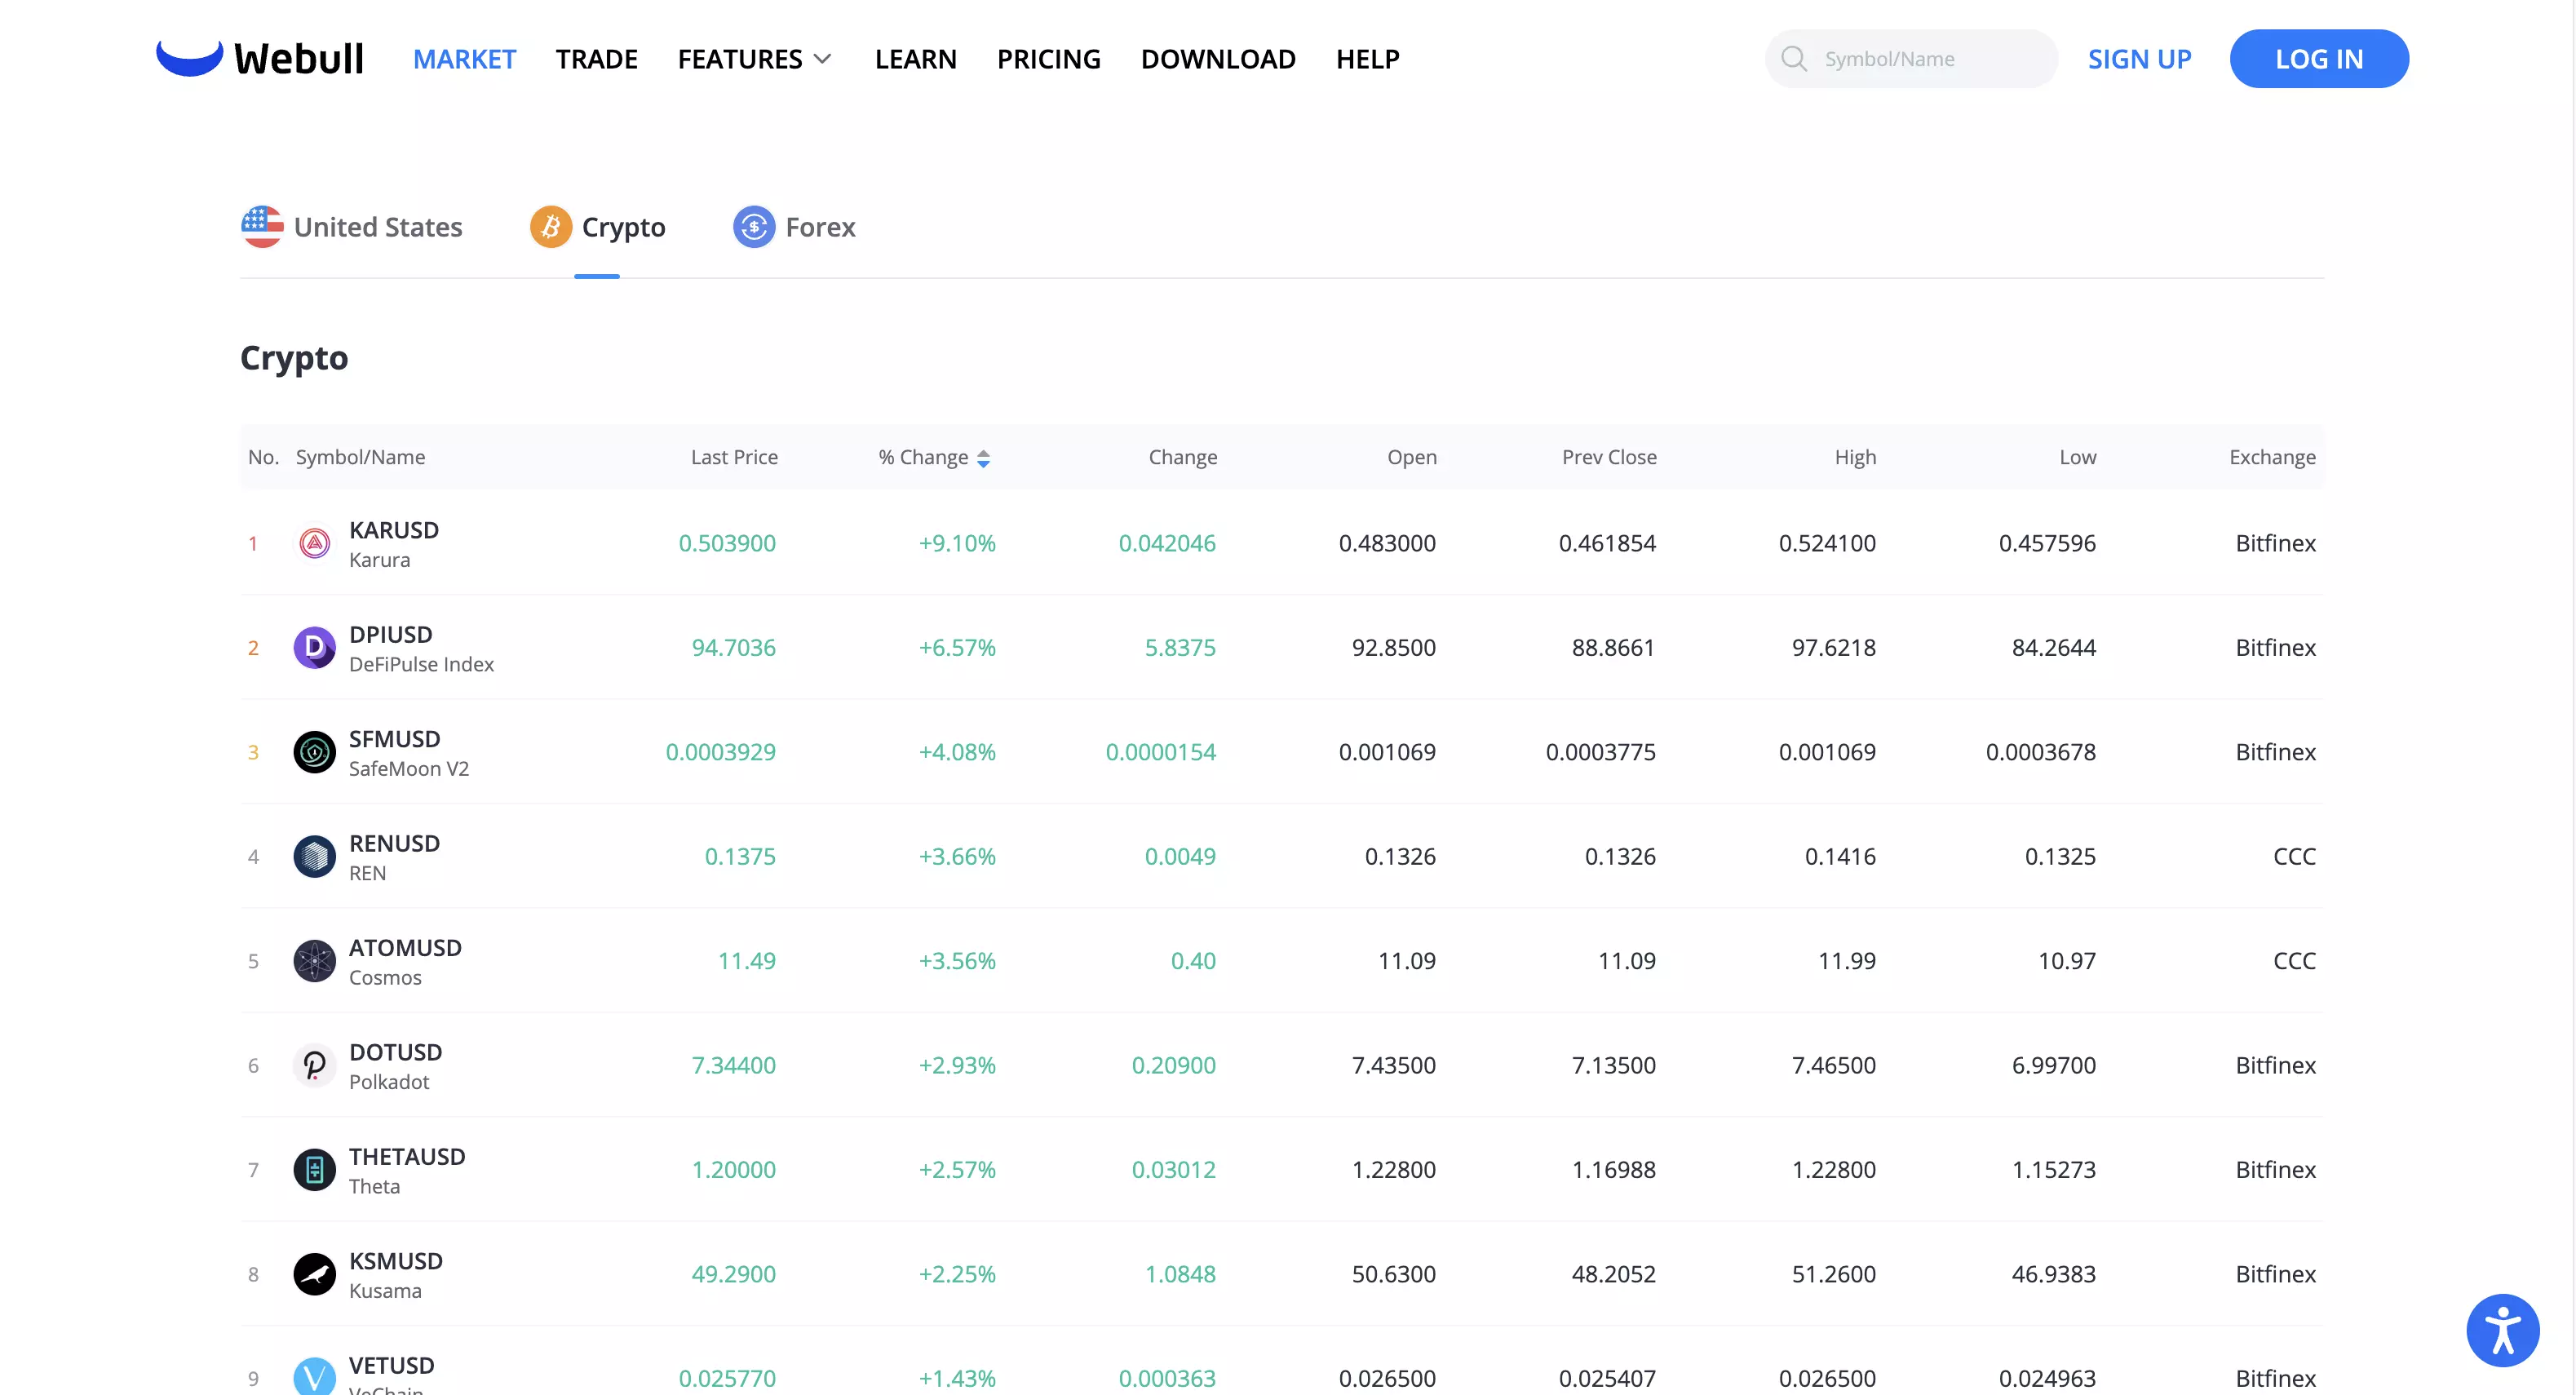
Task: Click the SafeMoon V2 coin icon
Action: point(314,752)
